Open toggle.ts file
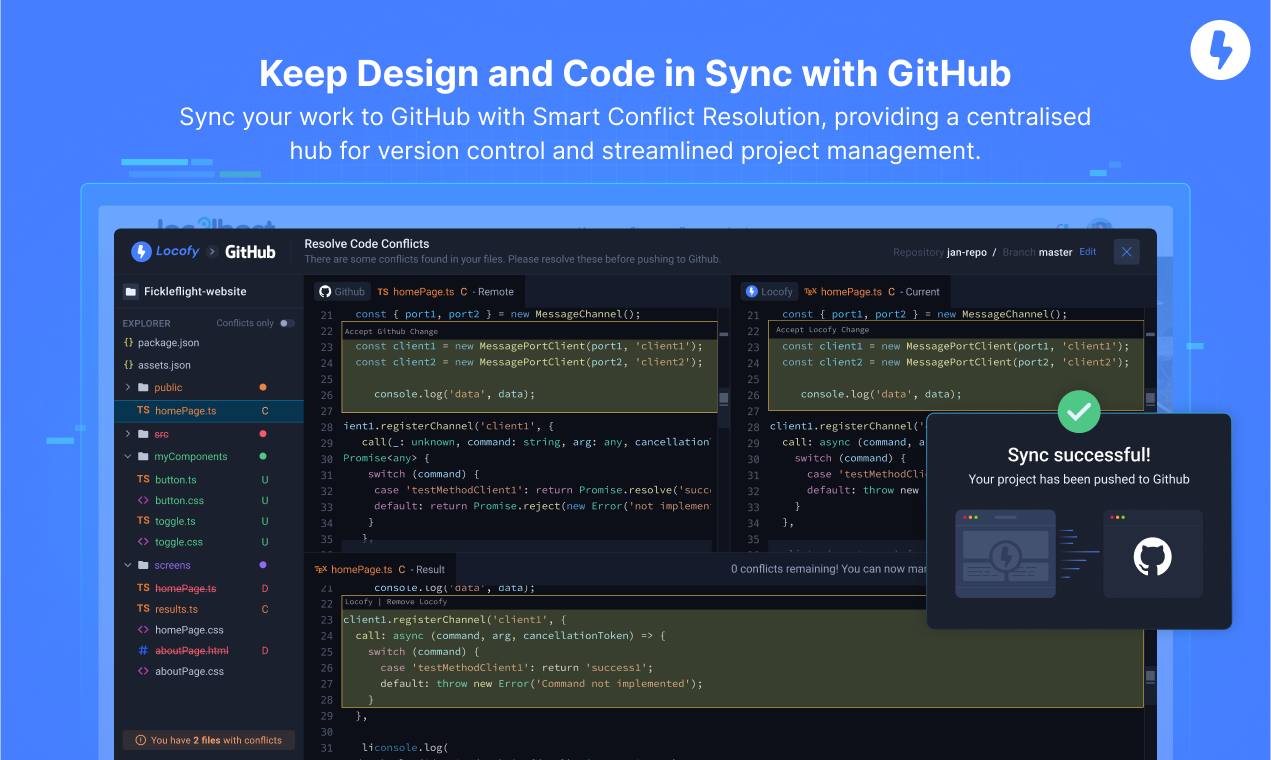 (x=175, y=521)
